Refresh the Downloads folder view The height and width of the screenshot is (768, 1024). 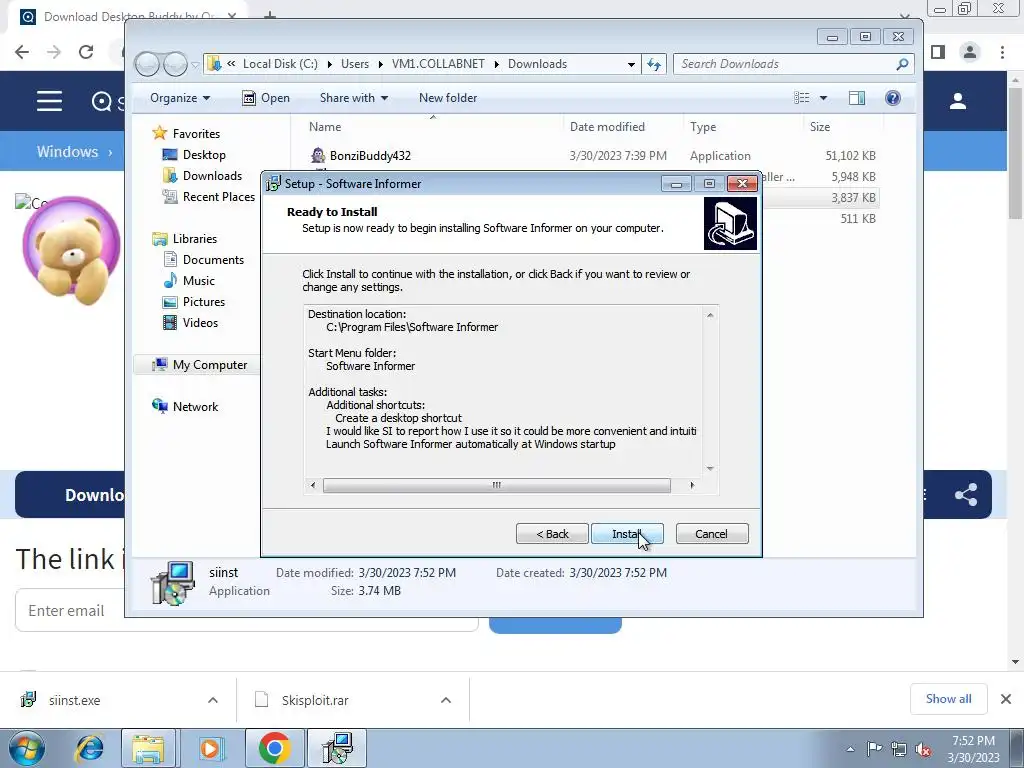click(654, 64)
